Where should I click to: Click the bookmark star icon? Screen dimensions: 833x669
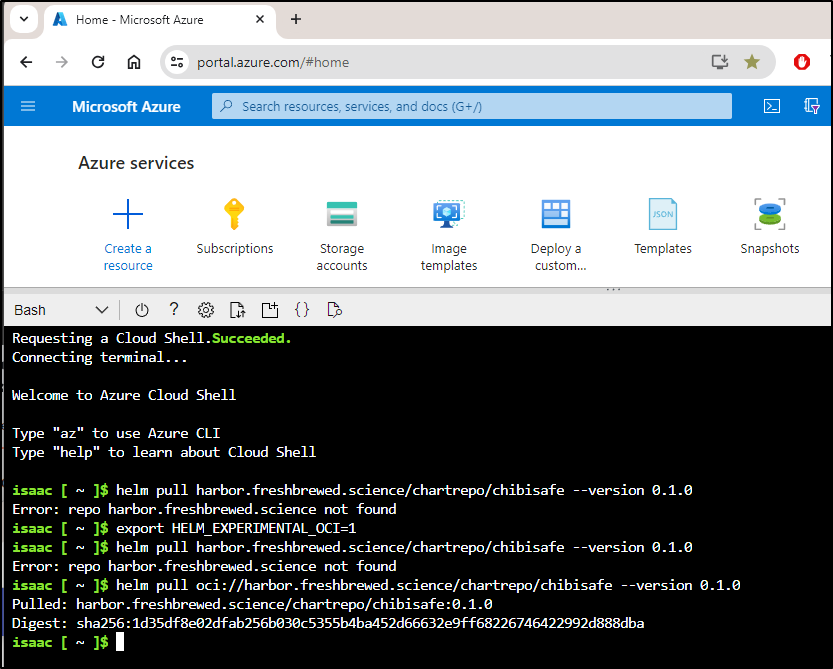coord(752,62)
